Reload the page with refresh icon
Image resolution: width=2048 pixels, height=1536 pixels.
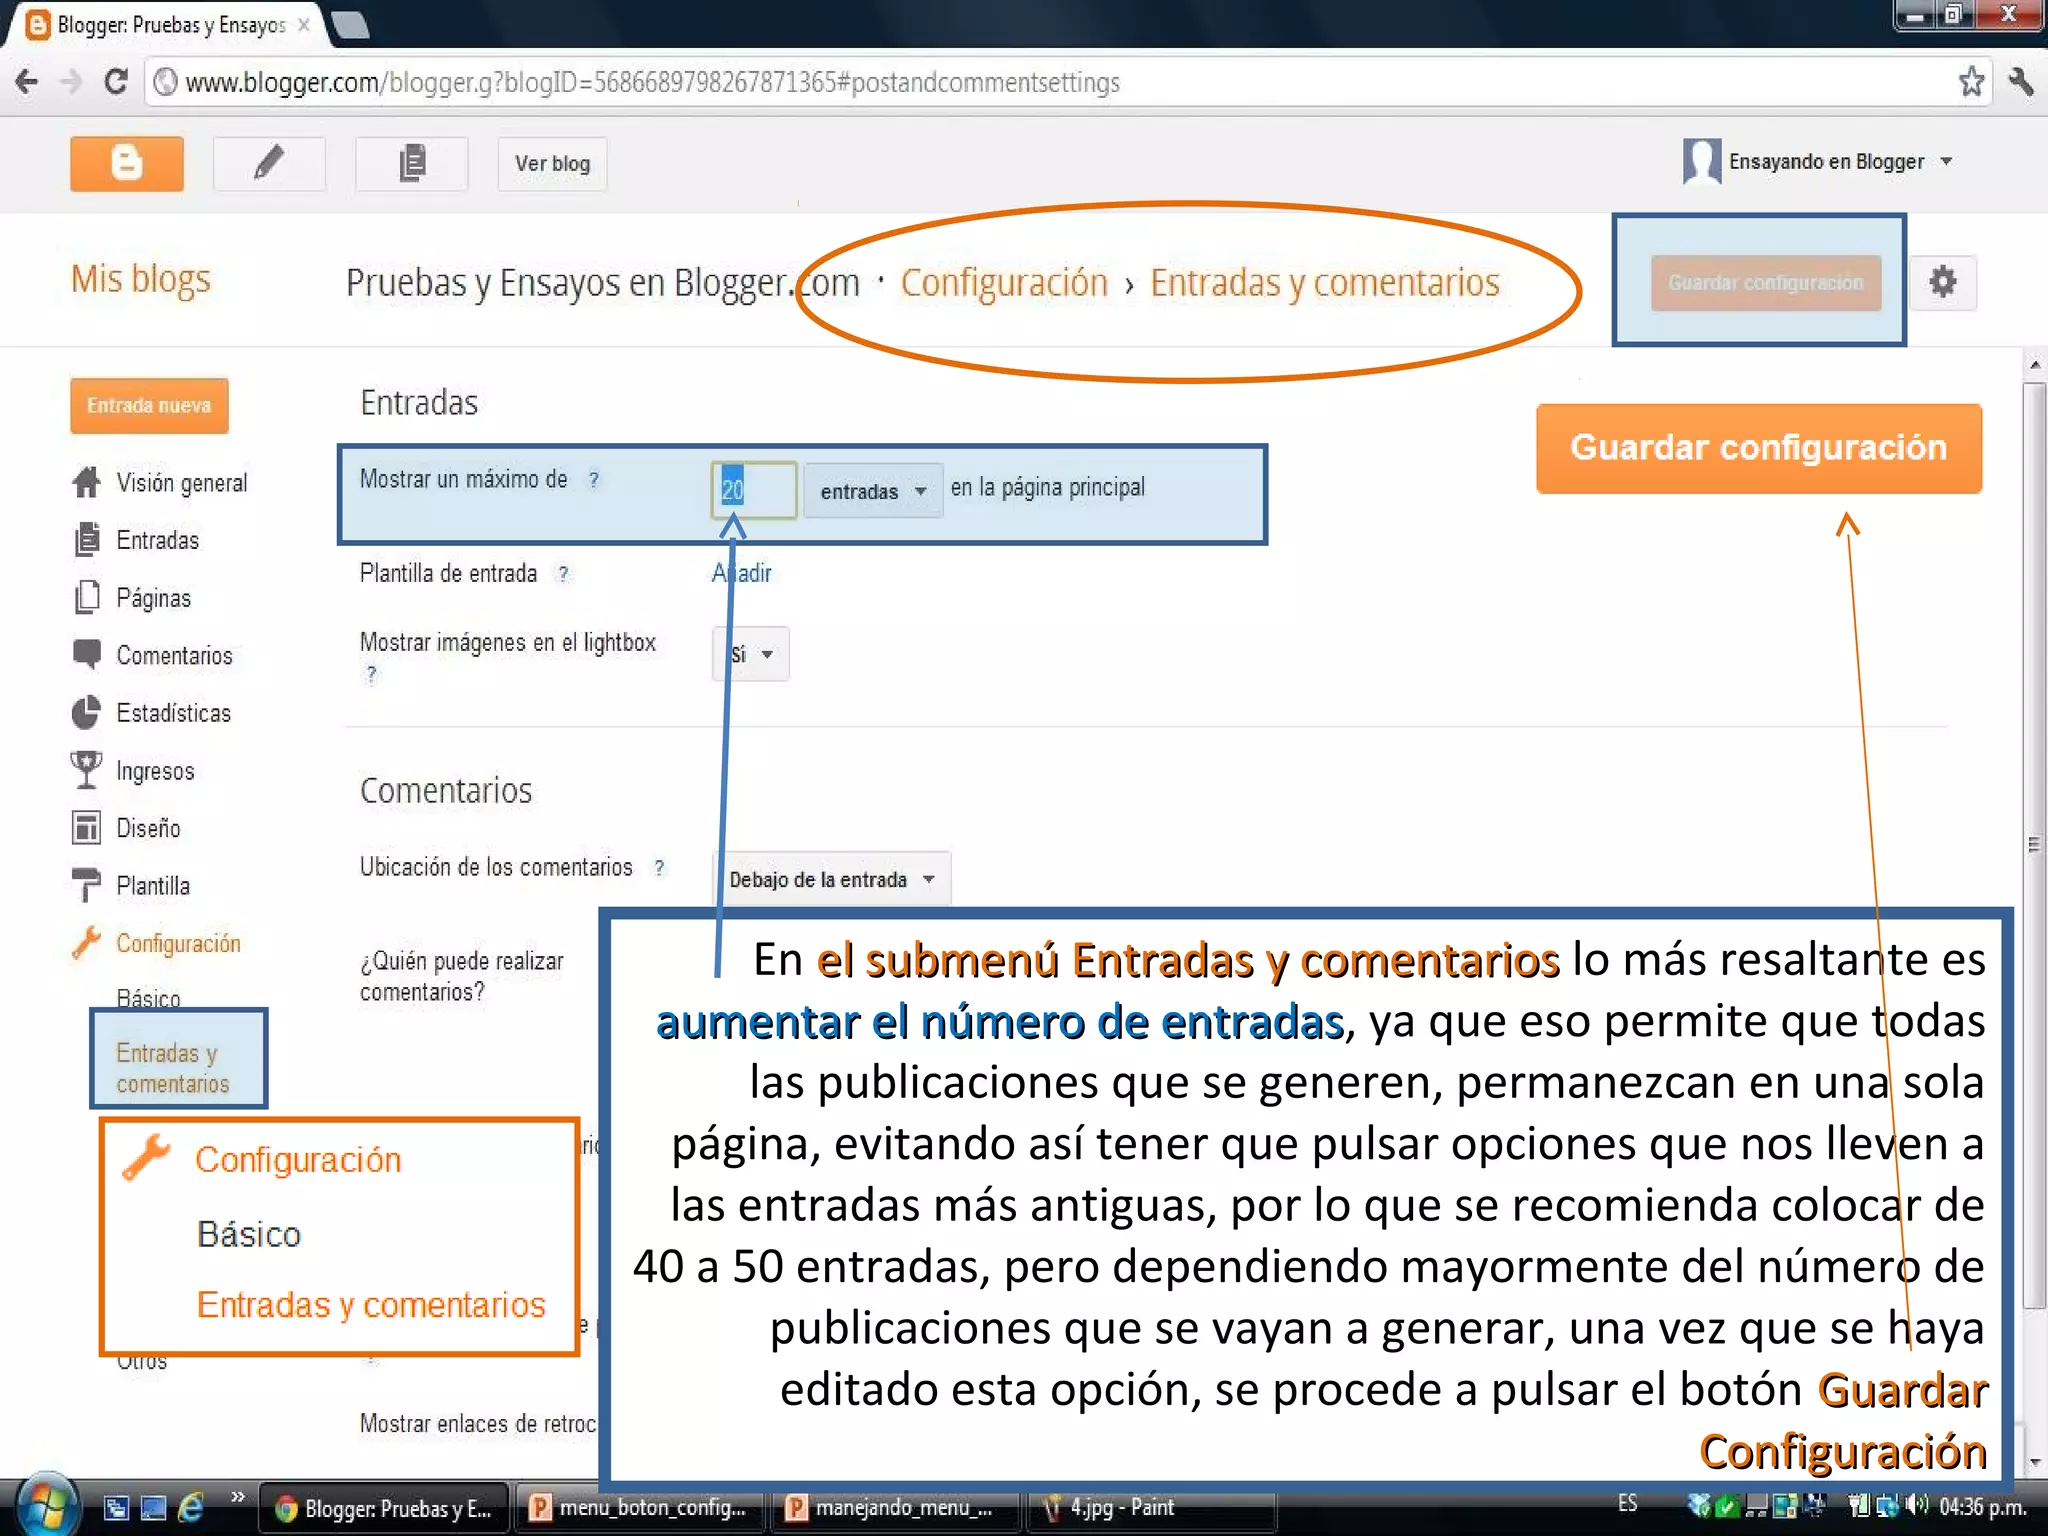coord(116,81)
